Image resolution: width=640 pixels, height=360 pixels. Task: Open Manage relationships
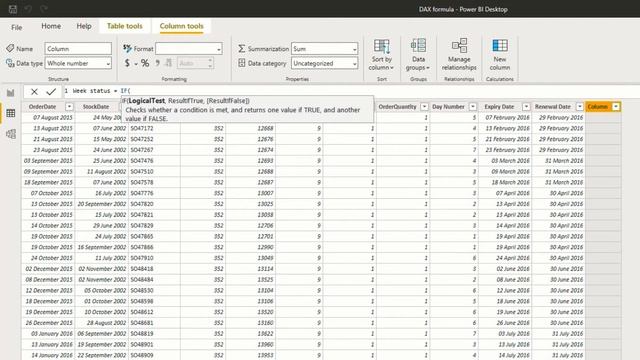pyautogui.click(x=459, y=55)
